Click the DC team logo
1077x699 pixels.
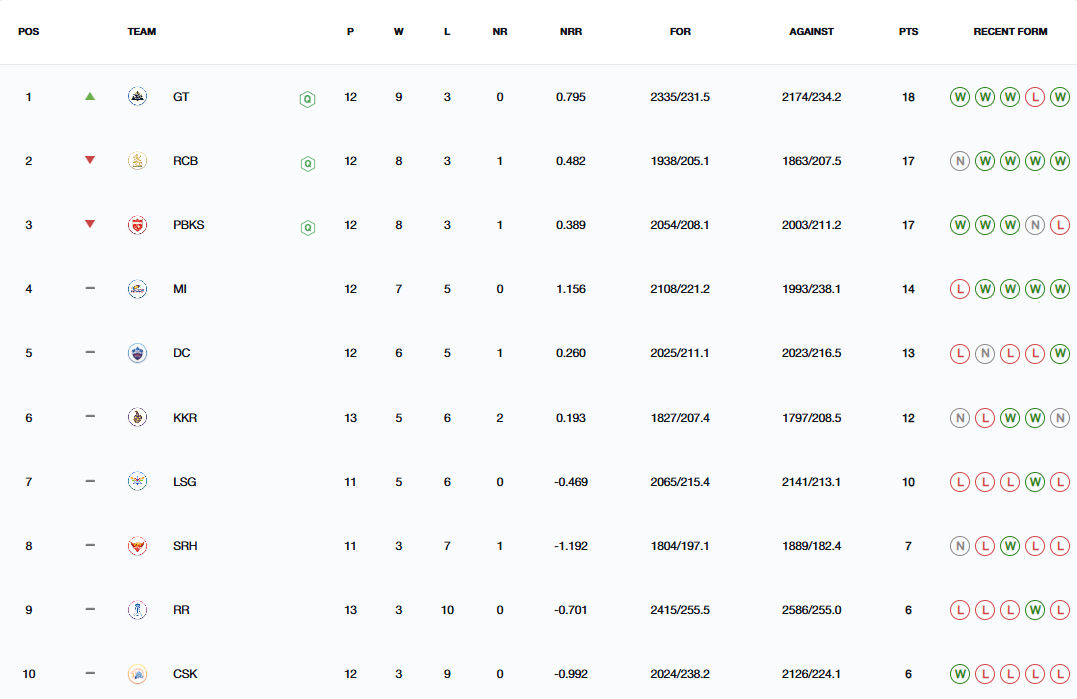pos(137,353)
